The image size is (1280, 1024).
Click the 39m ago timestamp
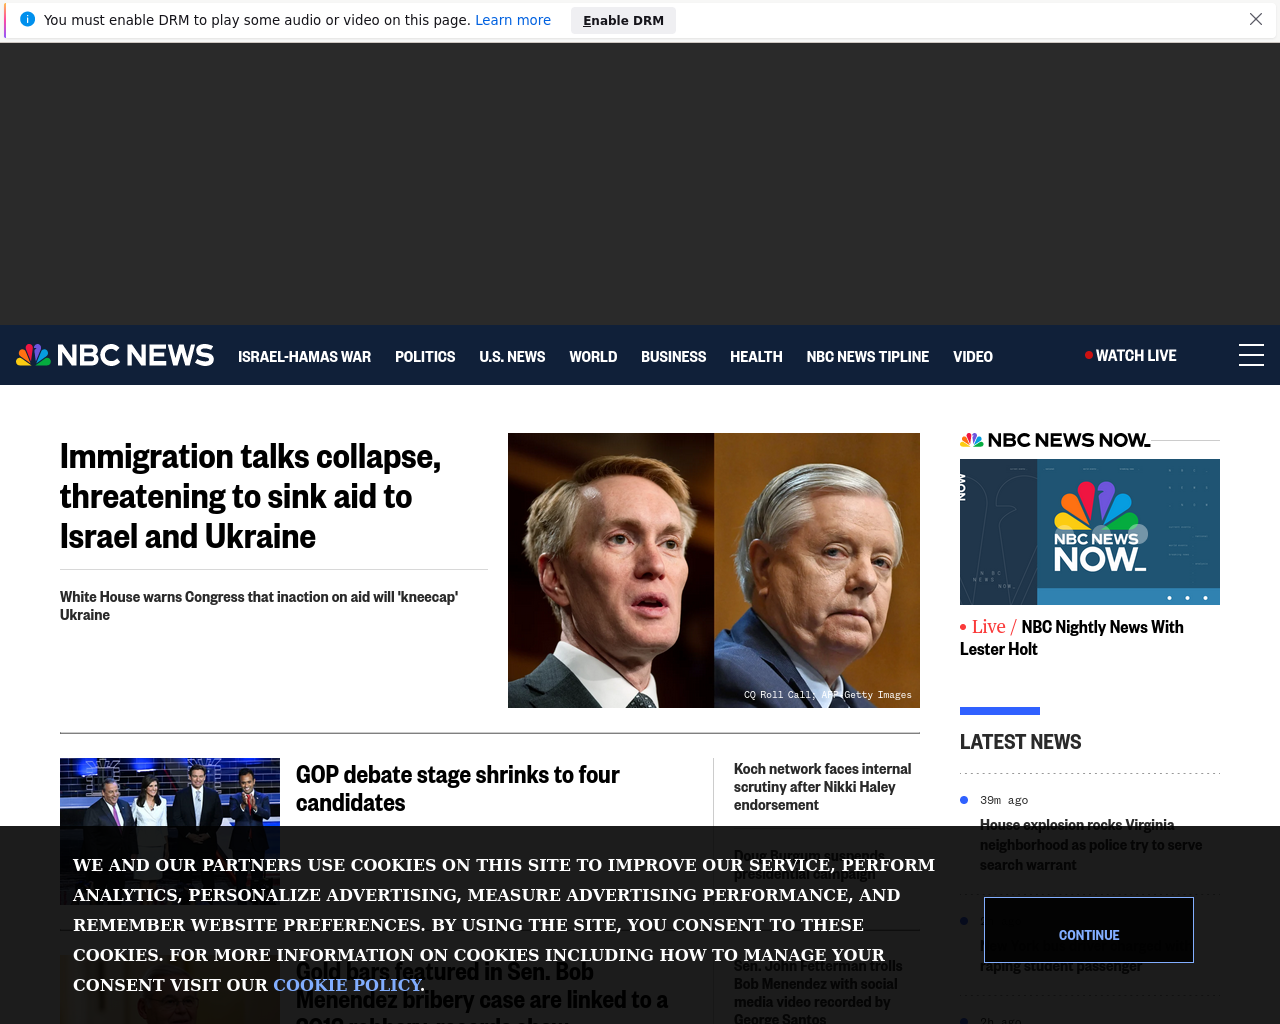tap(1004, 800)
